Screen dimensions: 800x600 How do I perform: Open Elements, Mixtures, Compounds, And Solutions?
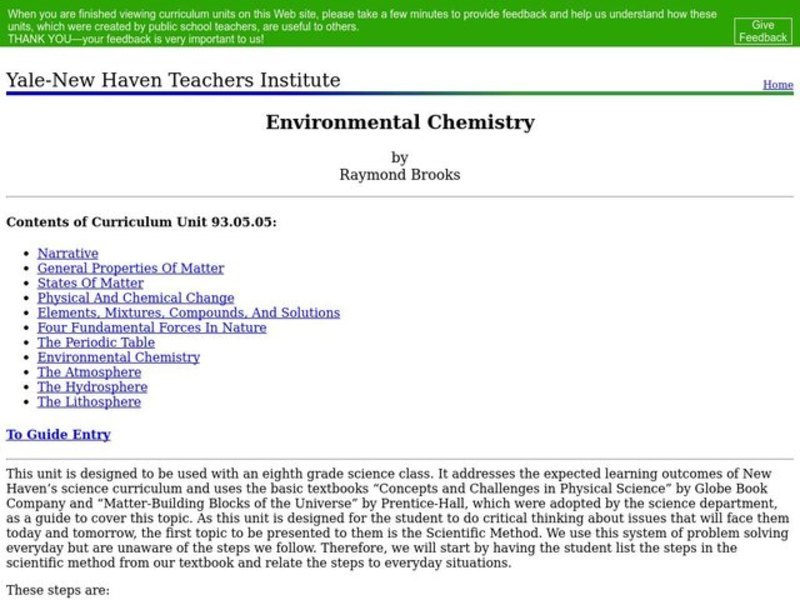[188, 313]
